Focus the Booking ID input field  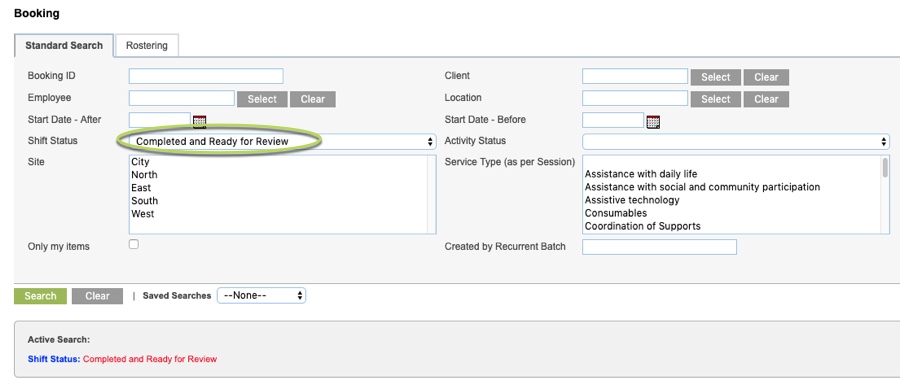coord(206,76)
